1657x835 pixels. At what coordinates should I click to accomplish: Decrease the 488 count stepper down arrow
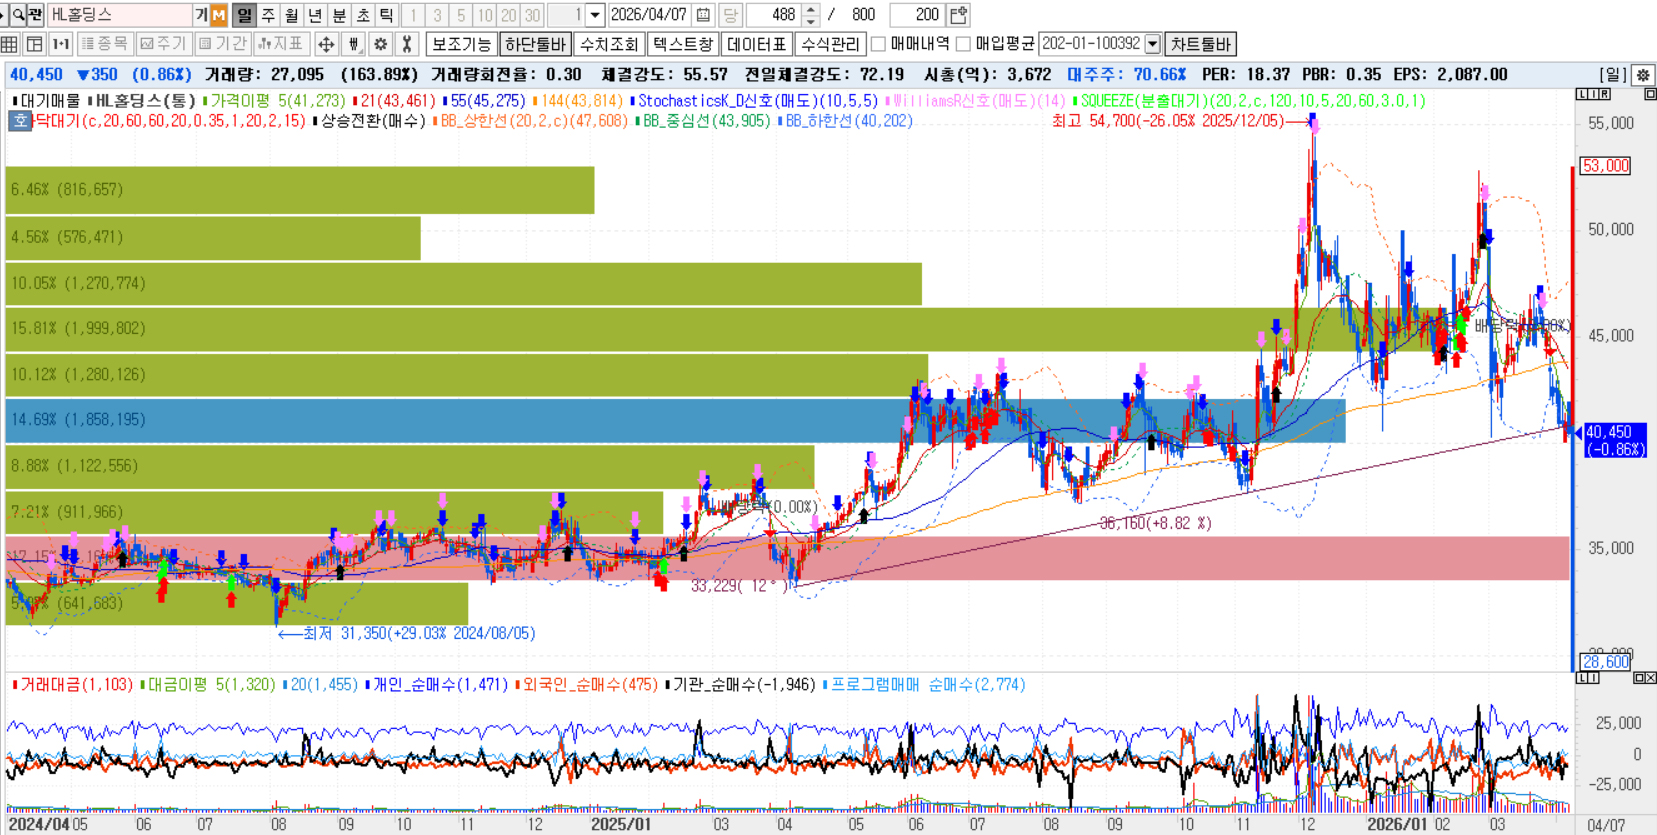(811, 21)
